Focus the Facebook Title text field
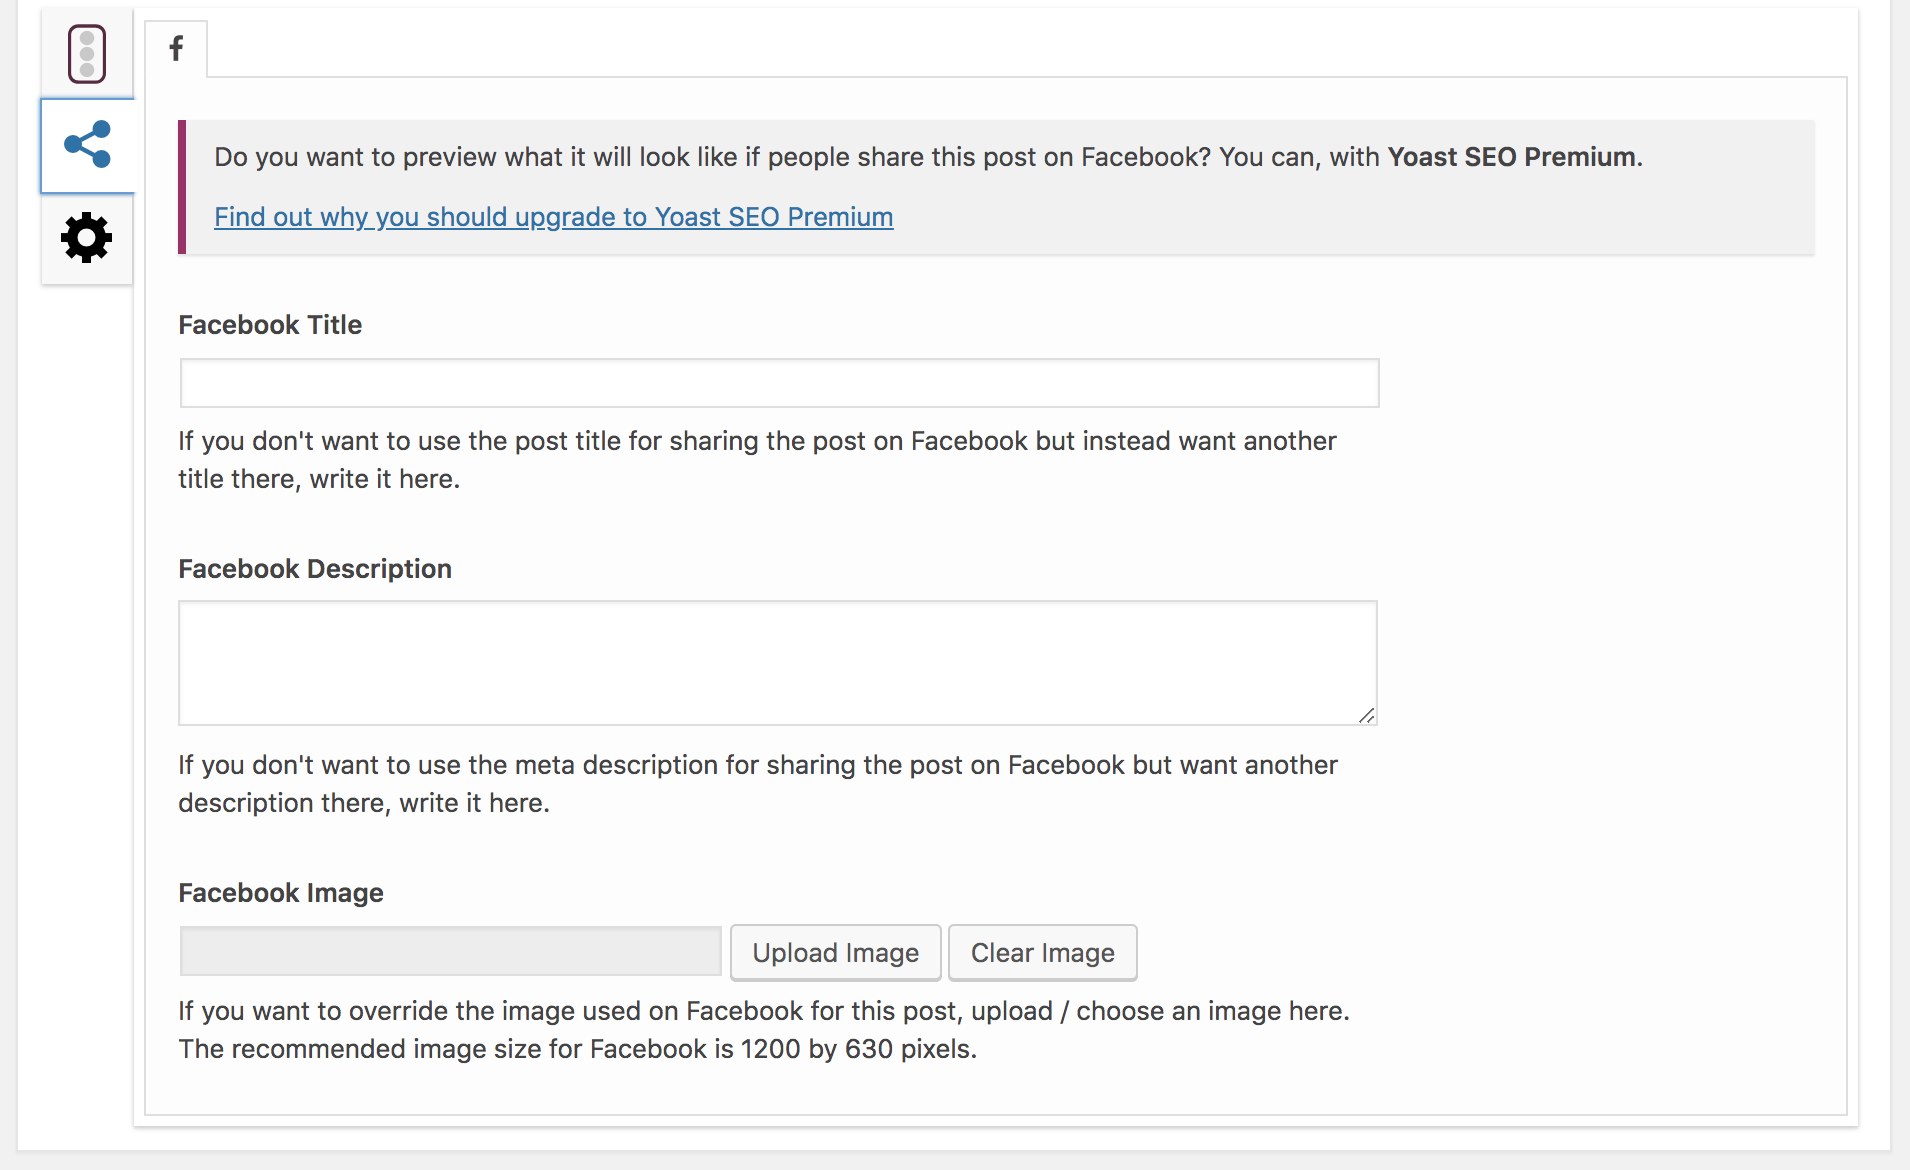 coord(779,383)
